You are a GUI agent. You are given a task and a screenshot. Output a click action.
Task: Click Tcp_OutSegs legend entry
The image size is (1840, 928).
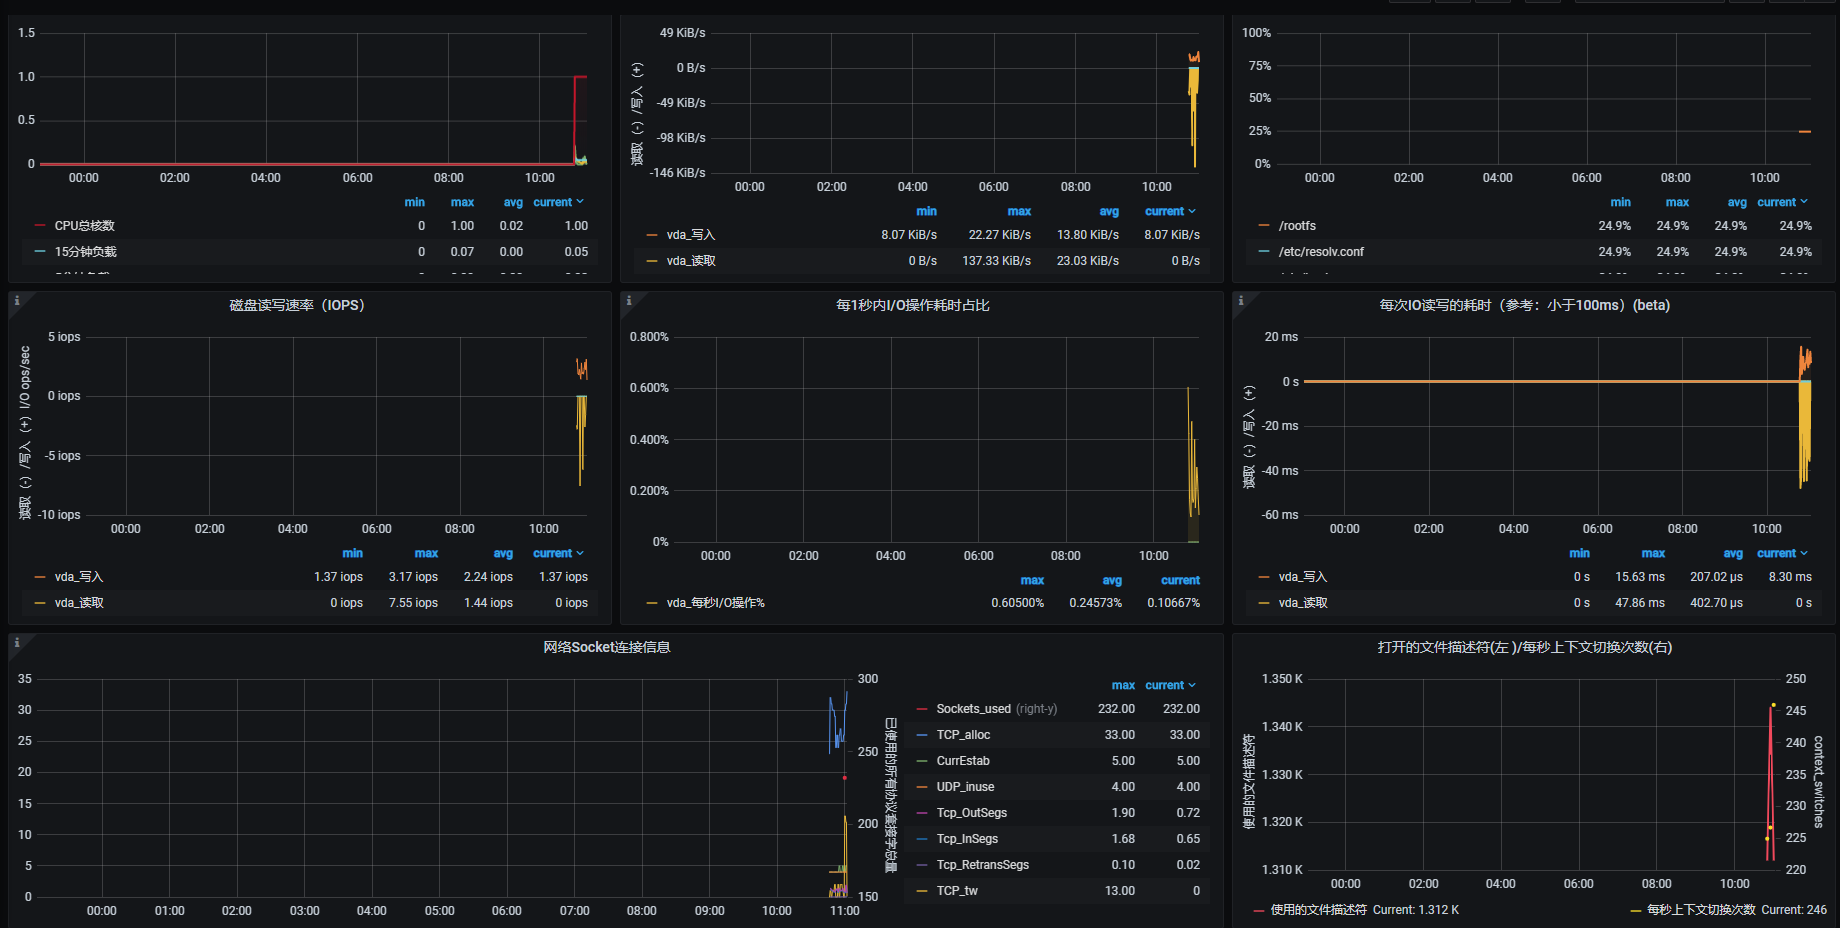click(x=971, y=813)
